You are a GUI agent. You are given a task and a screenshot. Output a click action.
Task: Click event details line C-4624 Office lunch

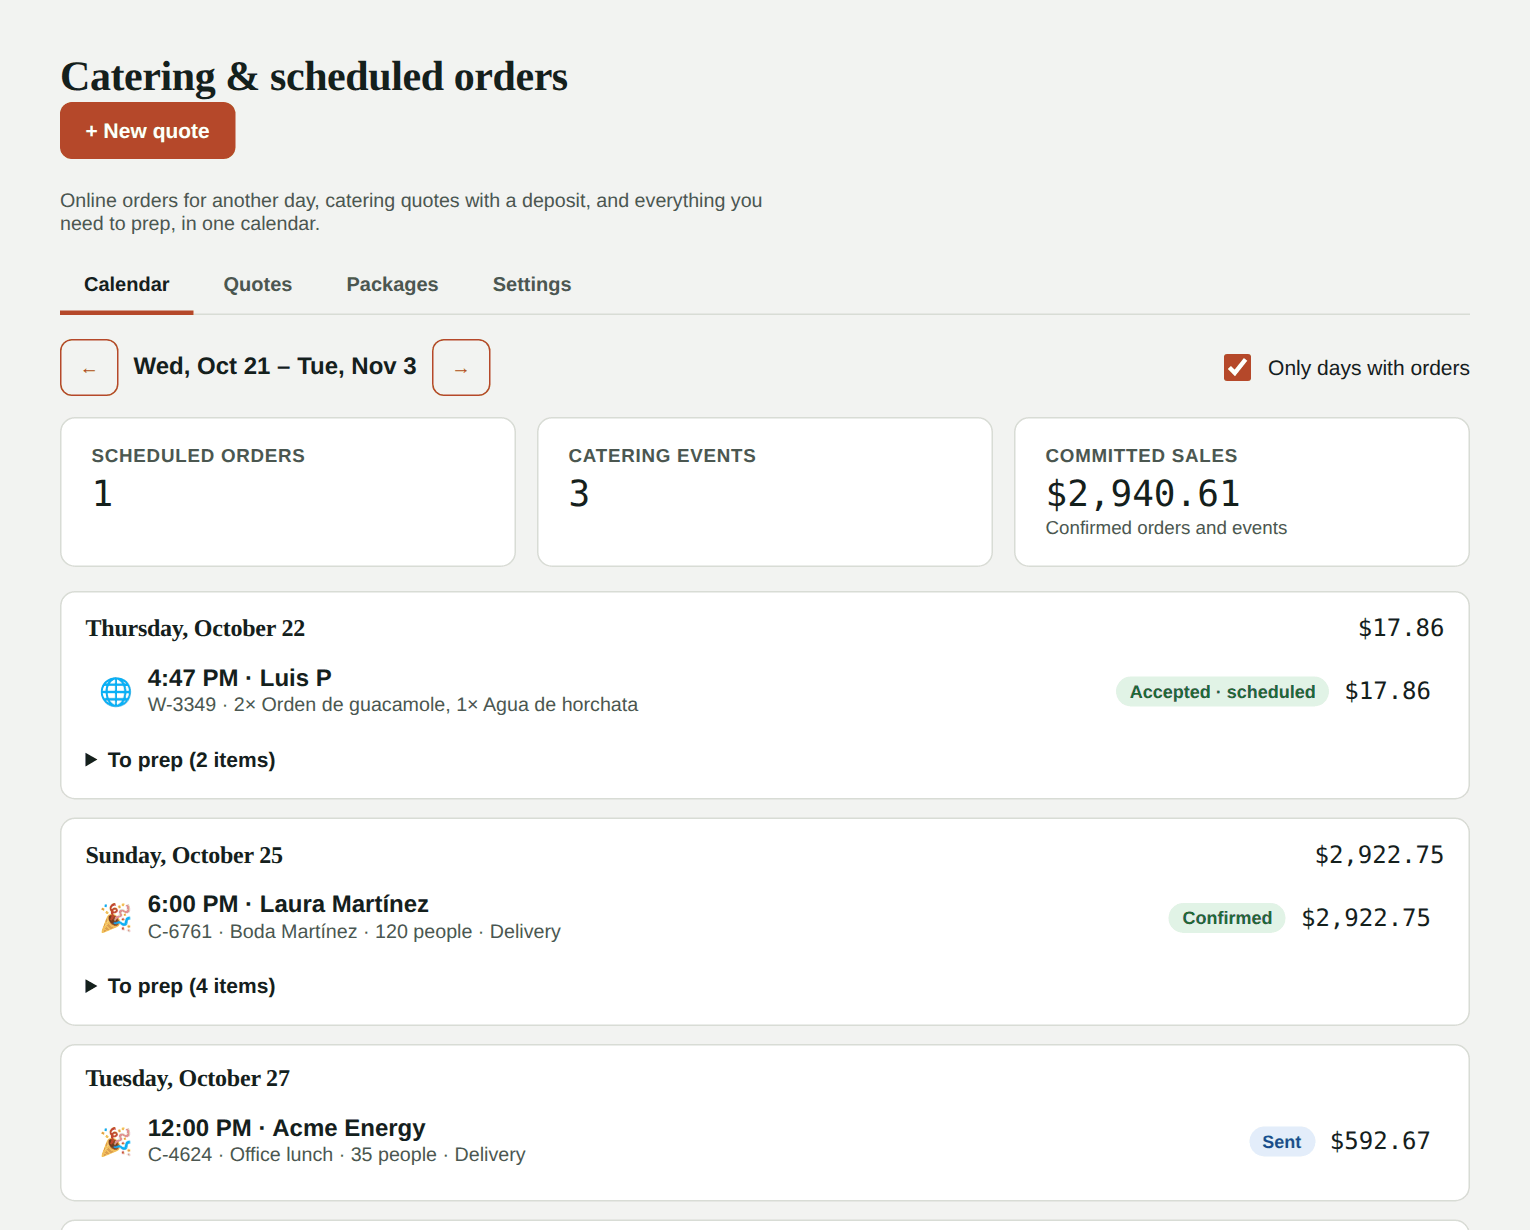[x=336, y=1155]
